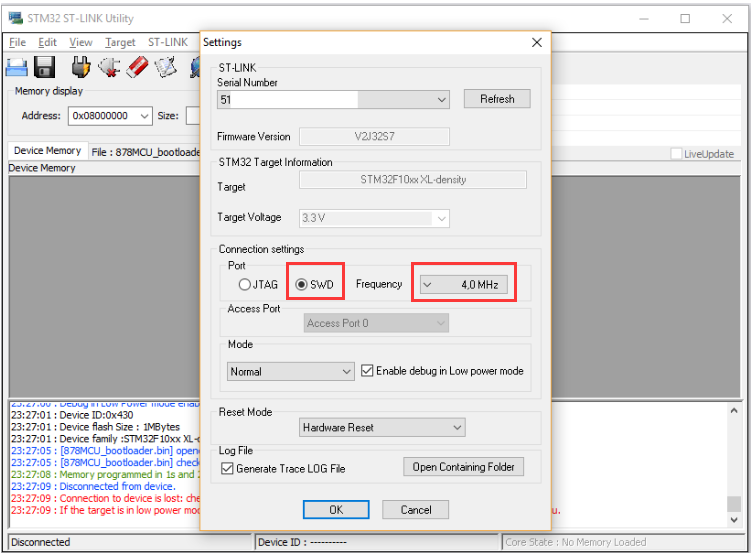Click the Disconnect from target icon
This screenshot has height=553, width=754.
pyautogui.click(x=109, y=67)
